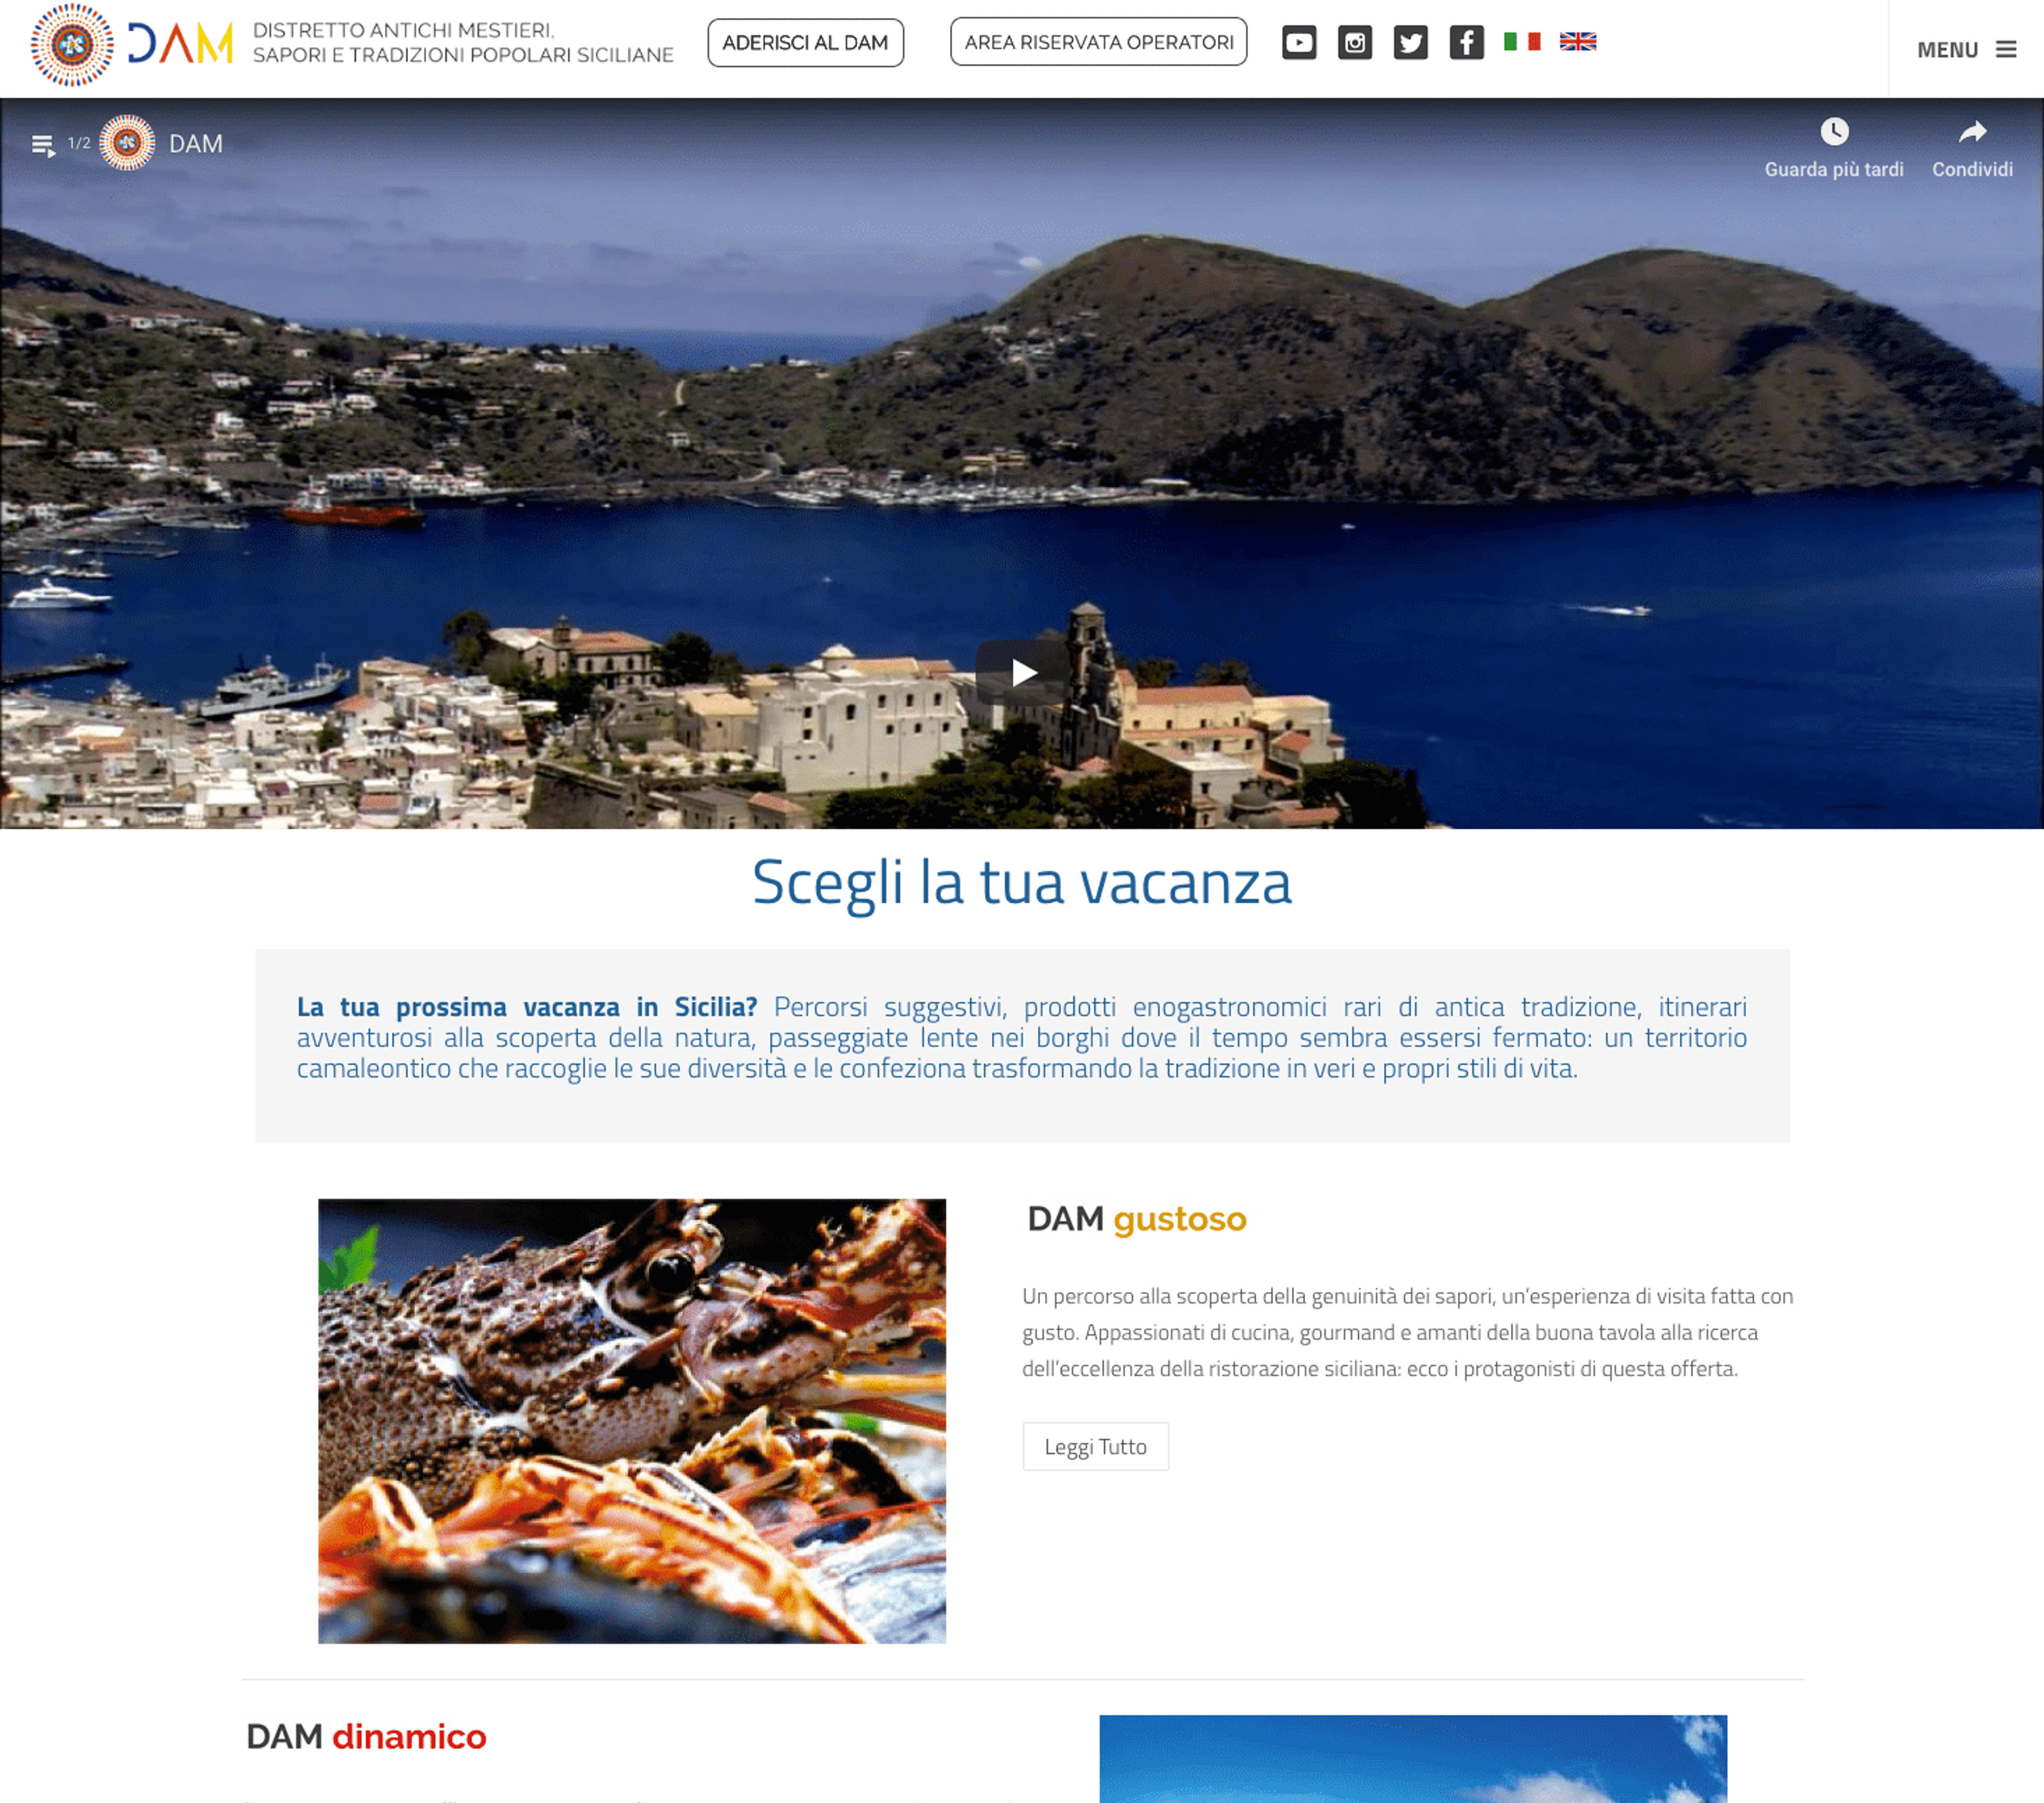The width and height of the screenshot is (2044, 1803).
Task: Switch site language to English flag
Action: 1578,41
